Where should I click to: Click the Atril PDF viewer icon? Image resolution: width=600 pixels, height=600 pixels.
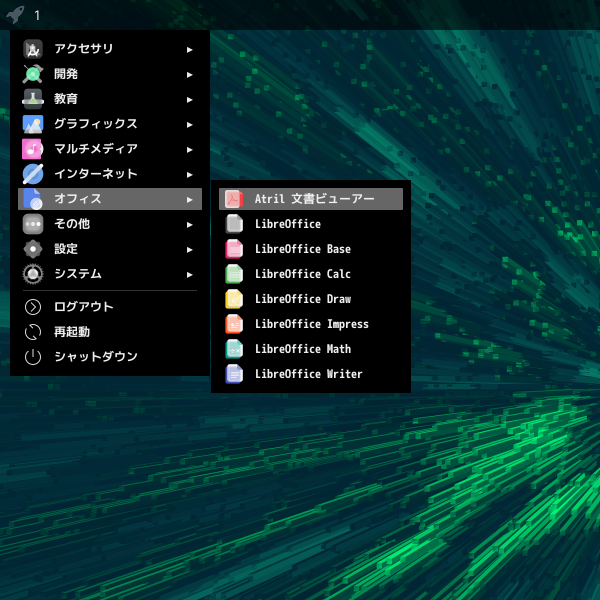234,199
